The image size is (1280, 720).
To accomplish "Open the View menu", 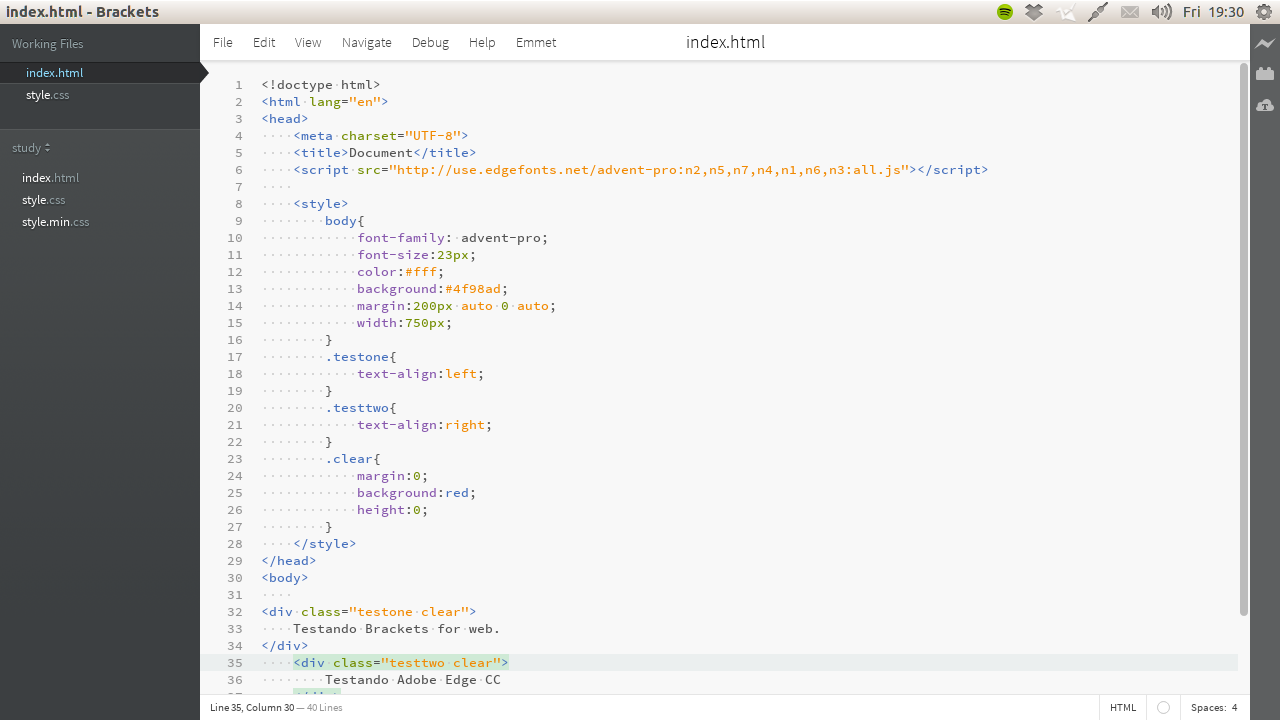I will tap(308, 42).
